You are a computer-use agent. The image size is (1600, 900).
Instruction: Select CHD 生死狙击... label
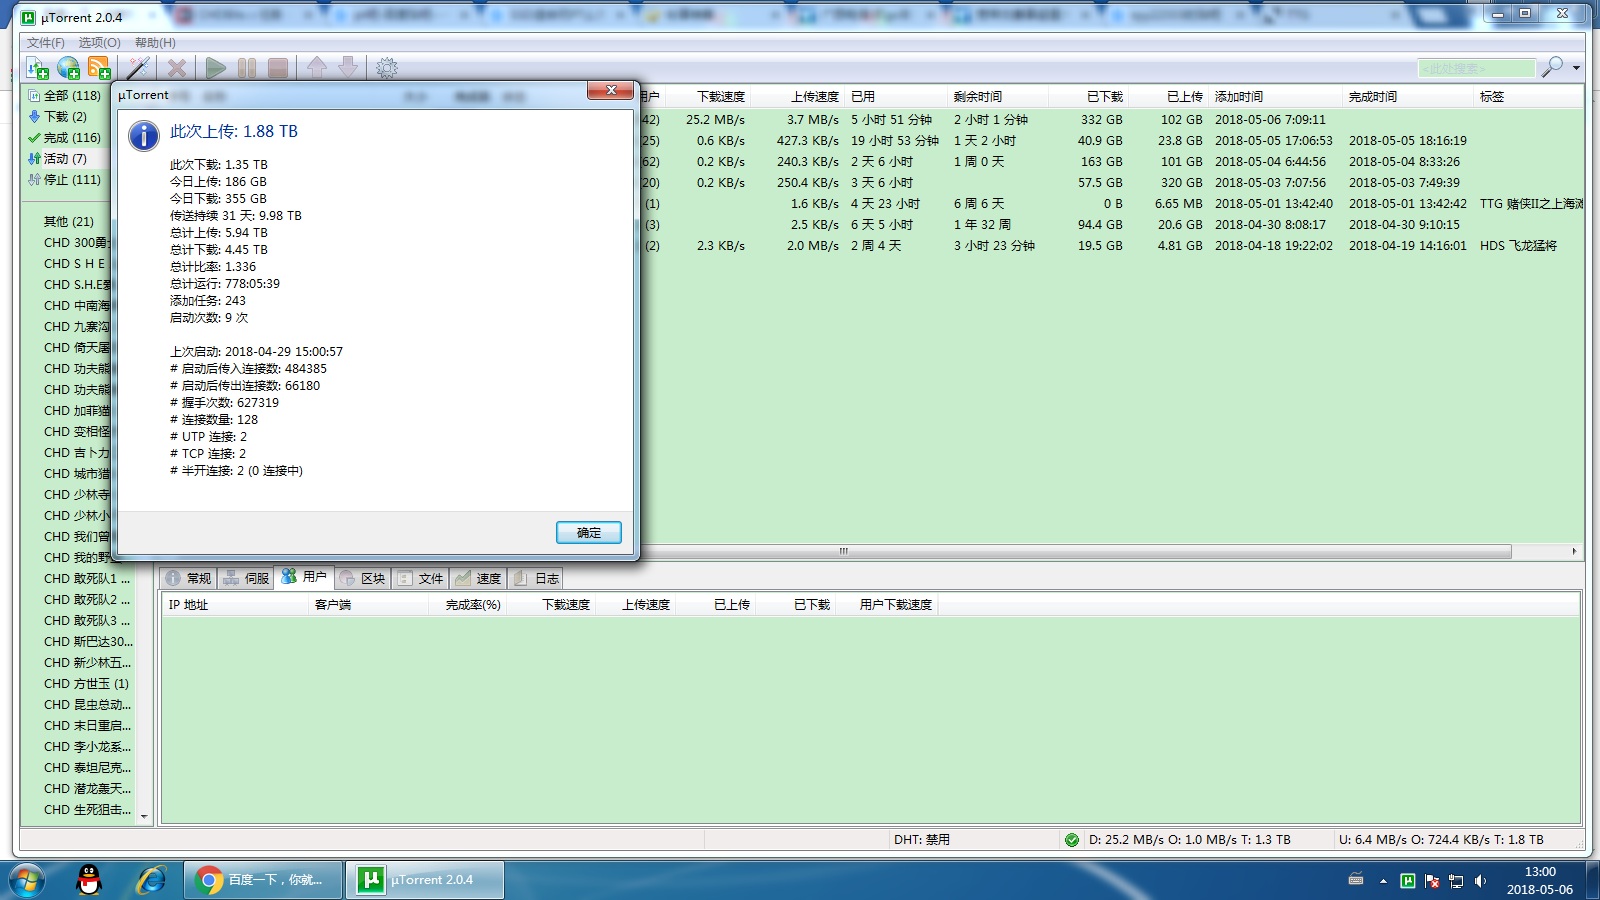[x=88, y=810]
